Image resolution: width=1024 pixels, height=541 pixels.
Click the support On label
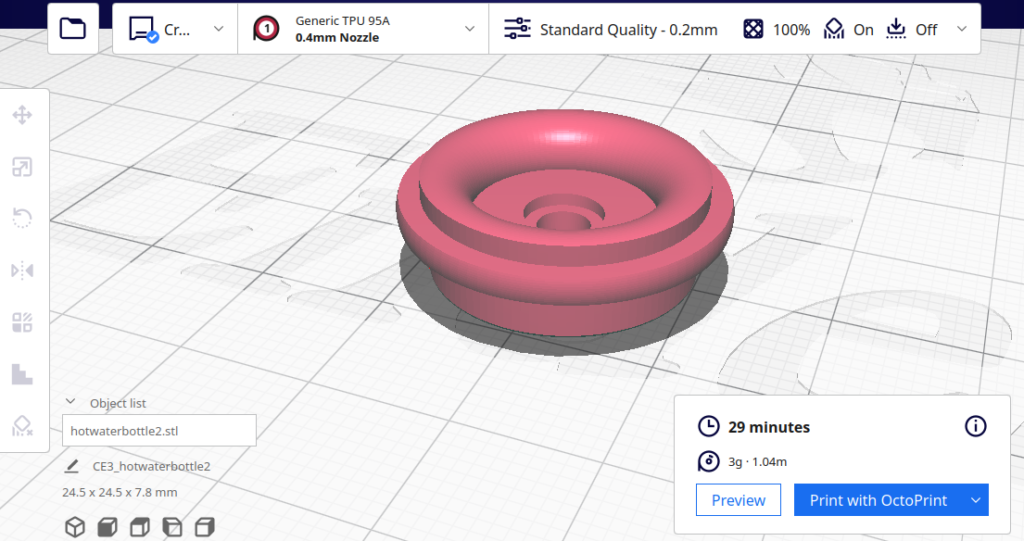[x=863, y=29]
